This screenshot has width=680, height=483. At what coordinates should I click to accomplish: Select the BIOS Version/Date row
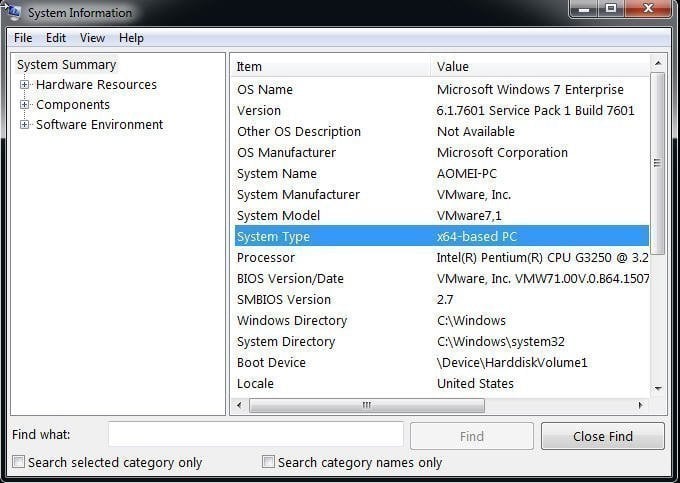(441, 278)
